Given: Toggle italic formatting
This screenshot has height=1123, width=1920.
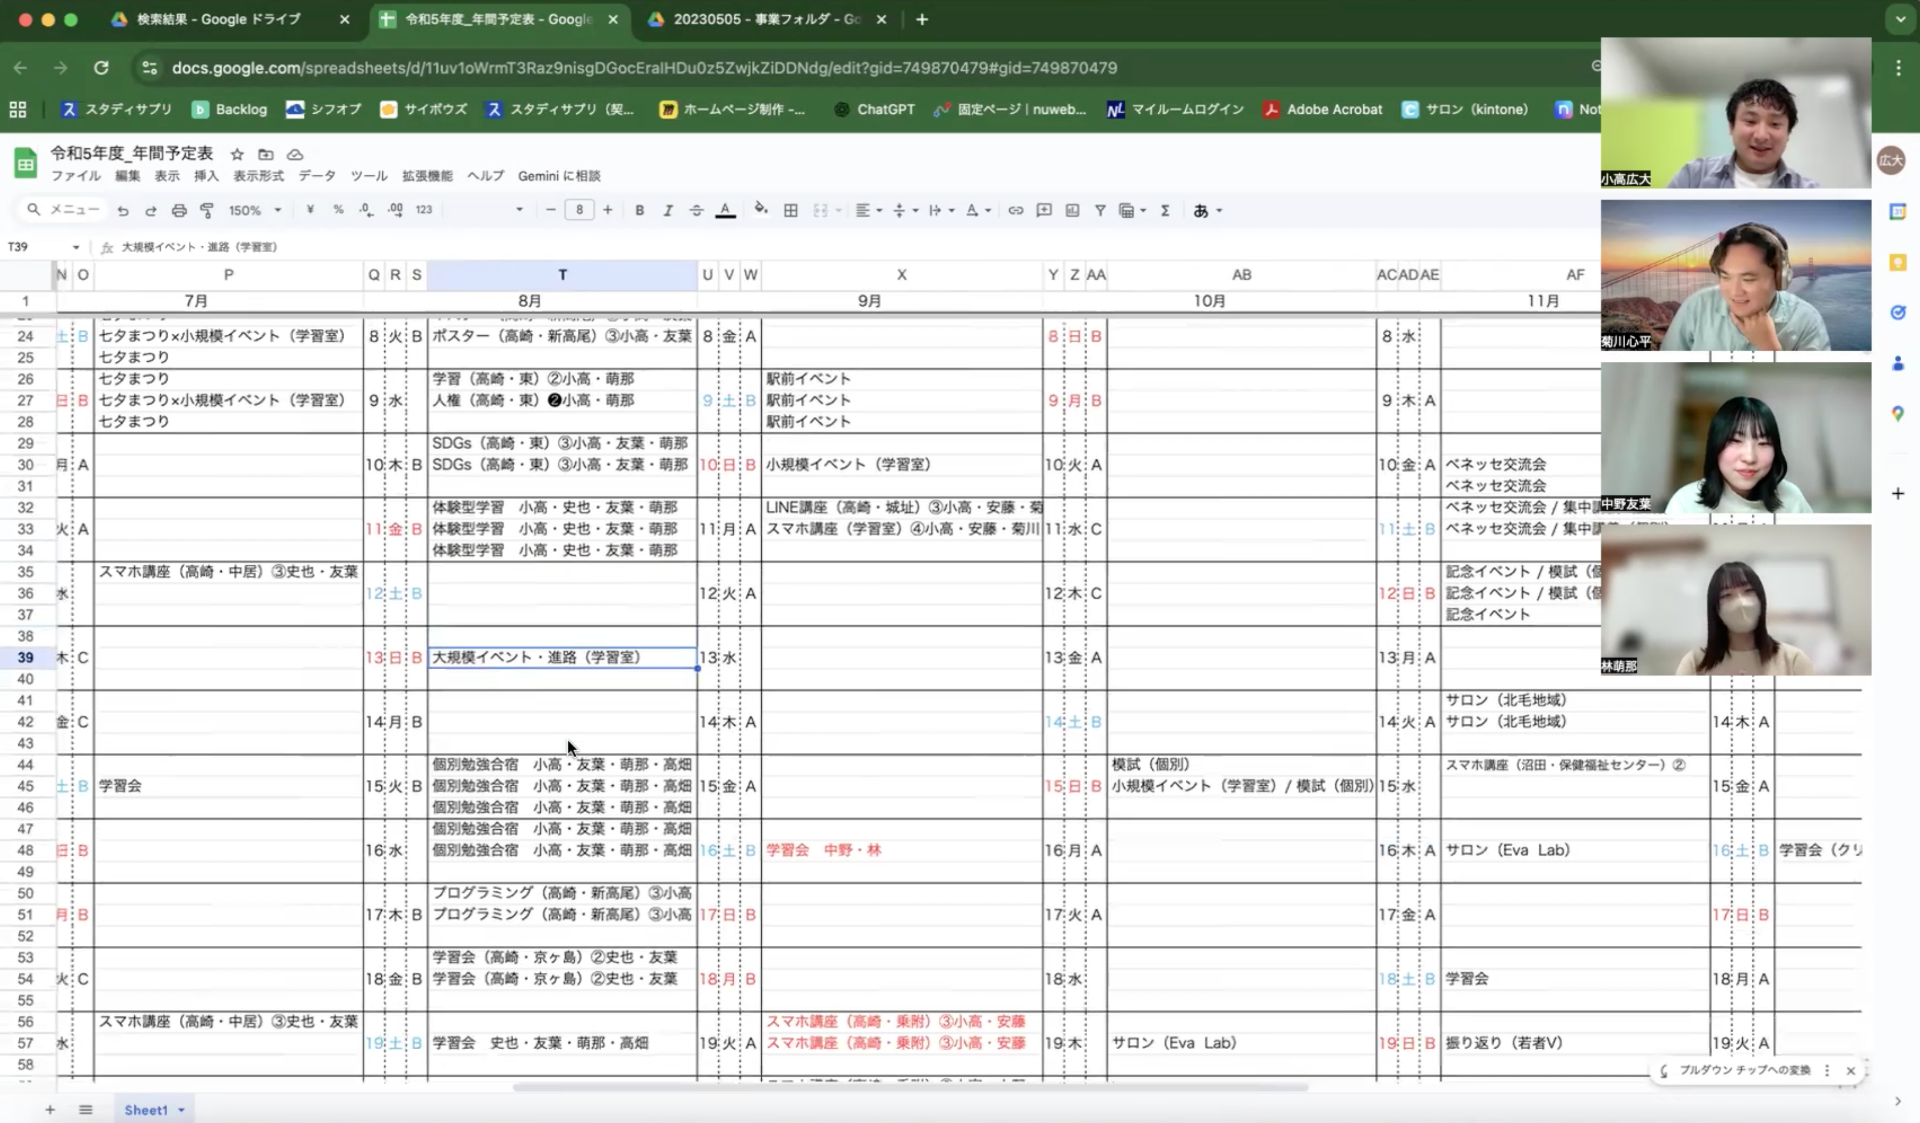Looking at the screenshot, I should coord(668,210).
